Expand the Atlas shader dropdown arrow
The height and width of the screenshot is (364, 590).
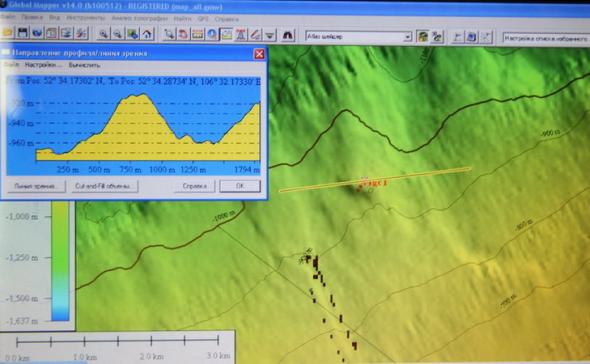[x=408, y=37]
